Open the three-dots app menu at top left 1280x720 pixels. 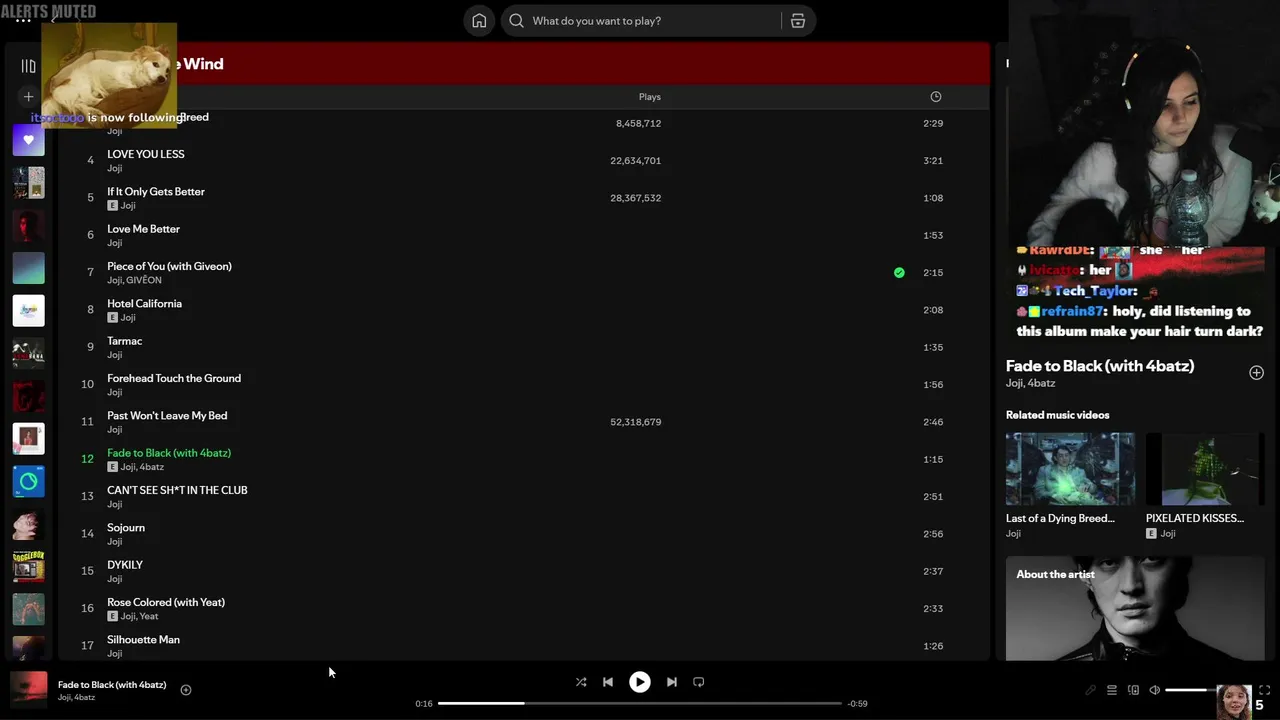tap(23, 19)
